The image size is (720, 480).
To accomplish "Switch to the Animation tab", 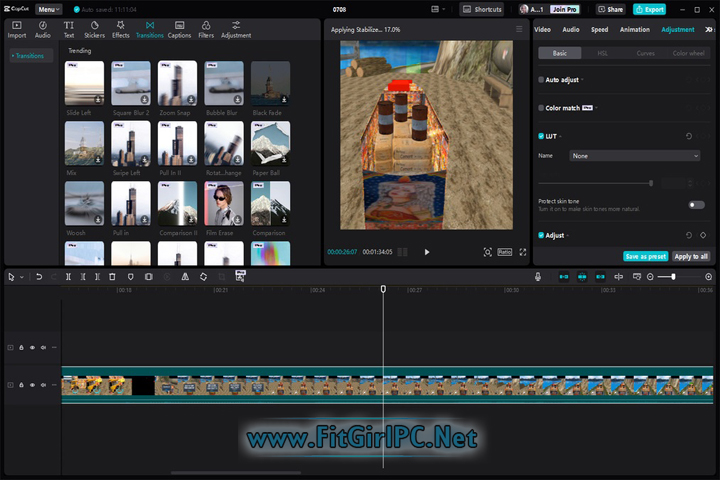I will point(634,30).
